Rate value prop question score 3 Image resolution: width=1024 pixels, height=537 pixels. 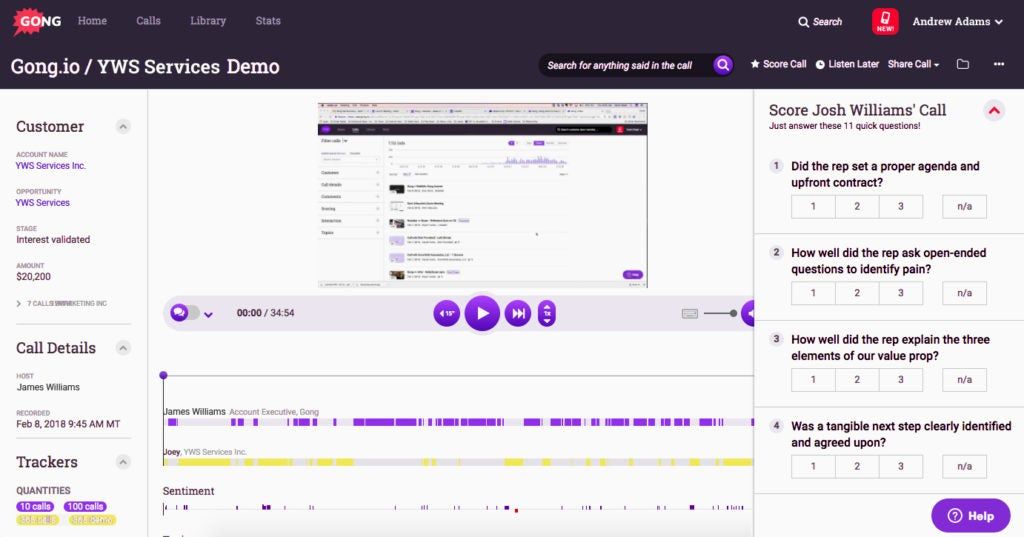pyautogui.click(x=901, y=380)
